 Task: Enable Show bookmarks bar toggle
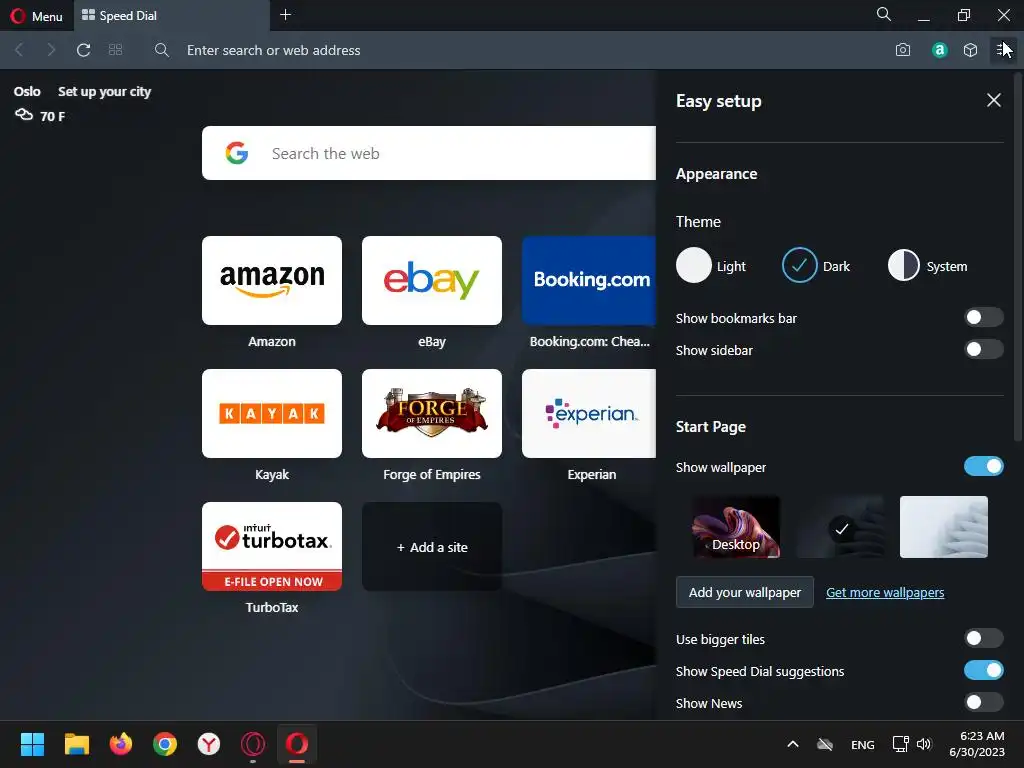[984, 317]
